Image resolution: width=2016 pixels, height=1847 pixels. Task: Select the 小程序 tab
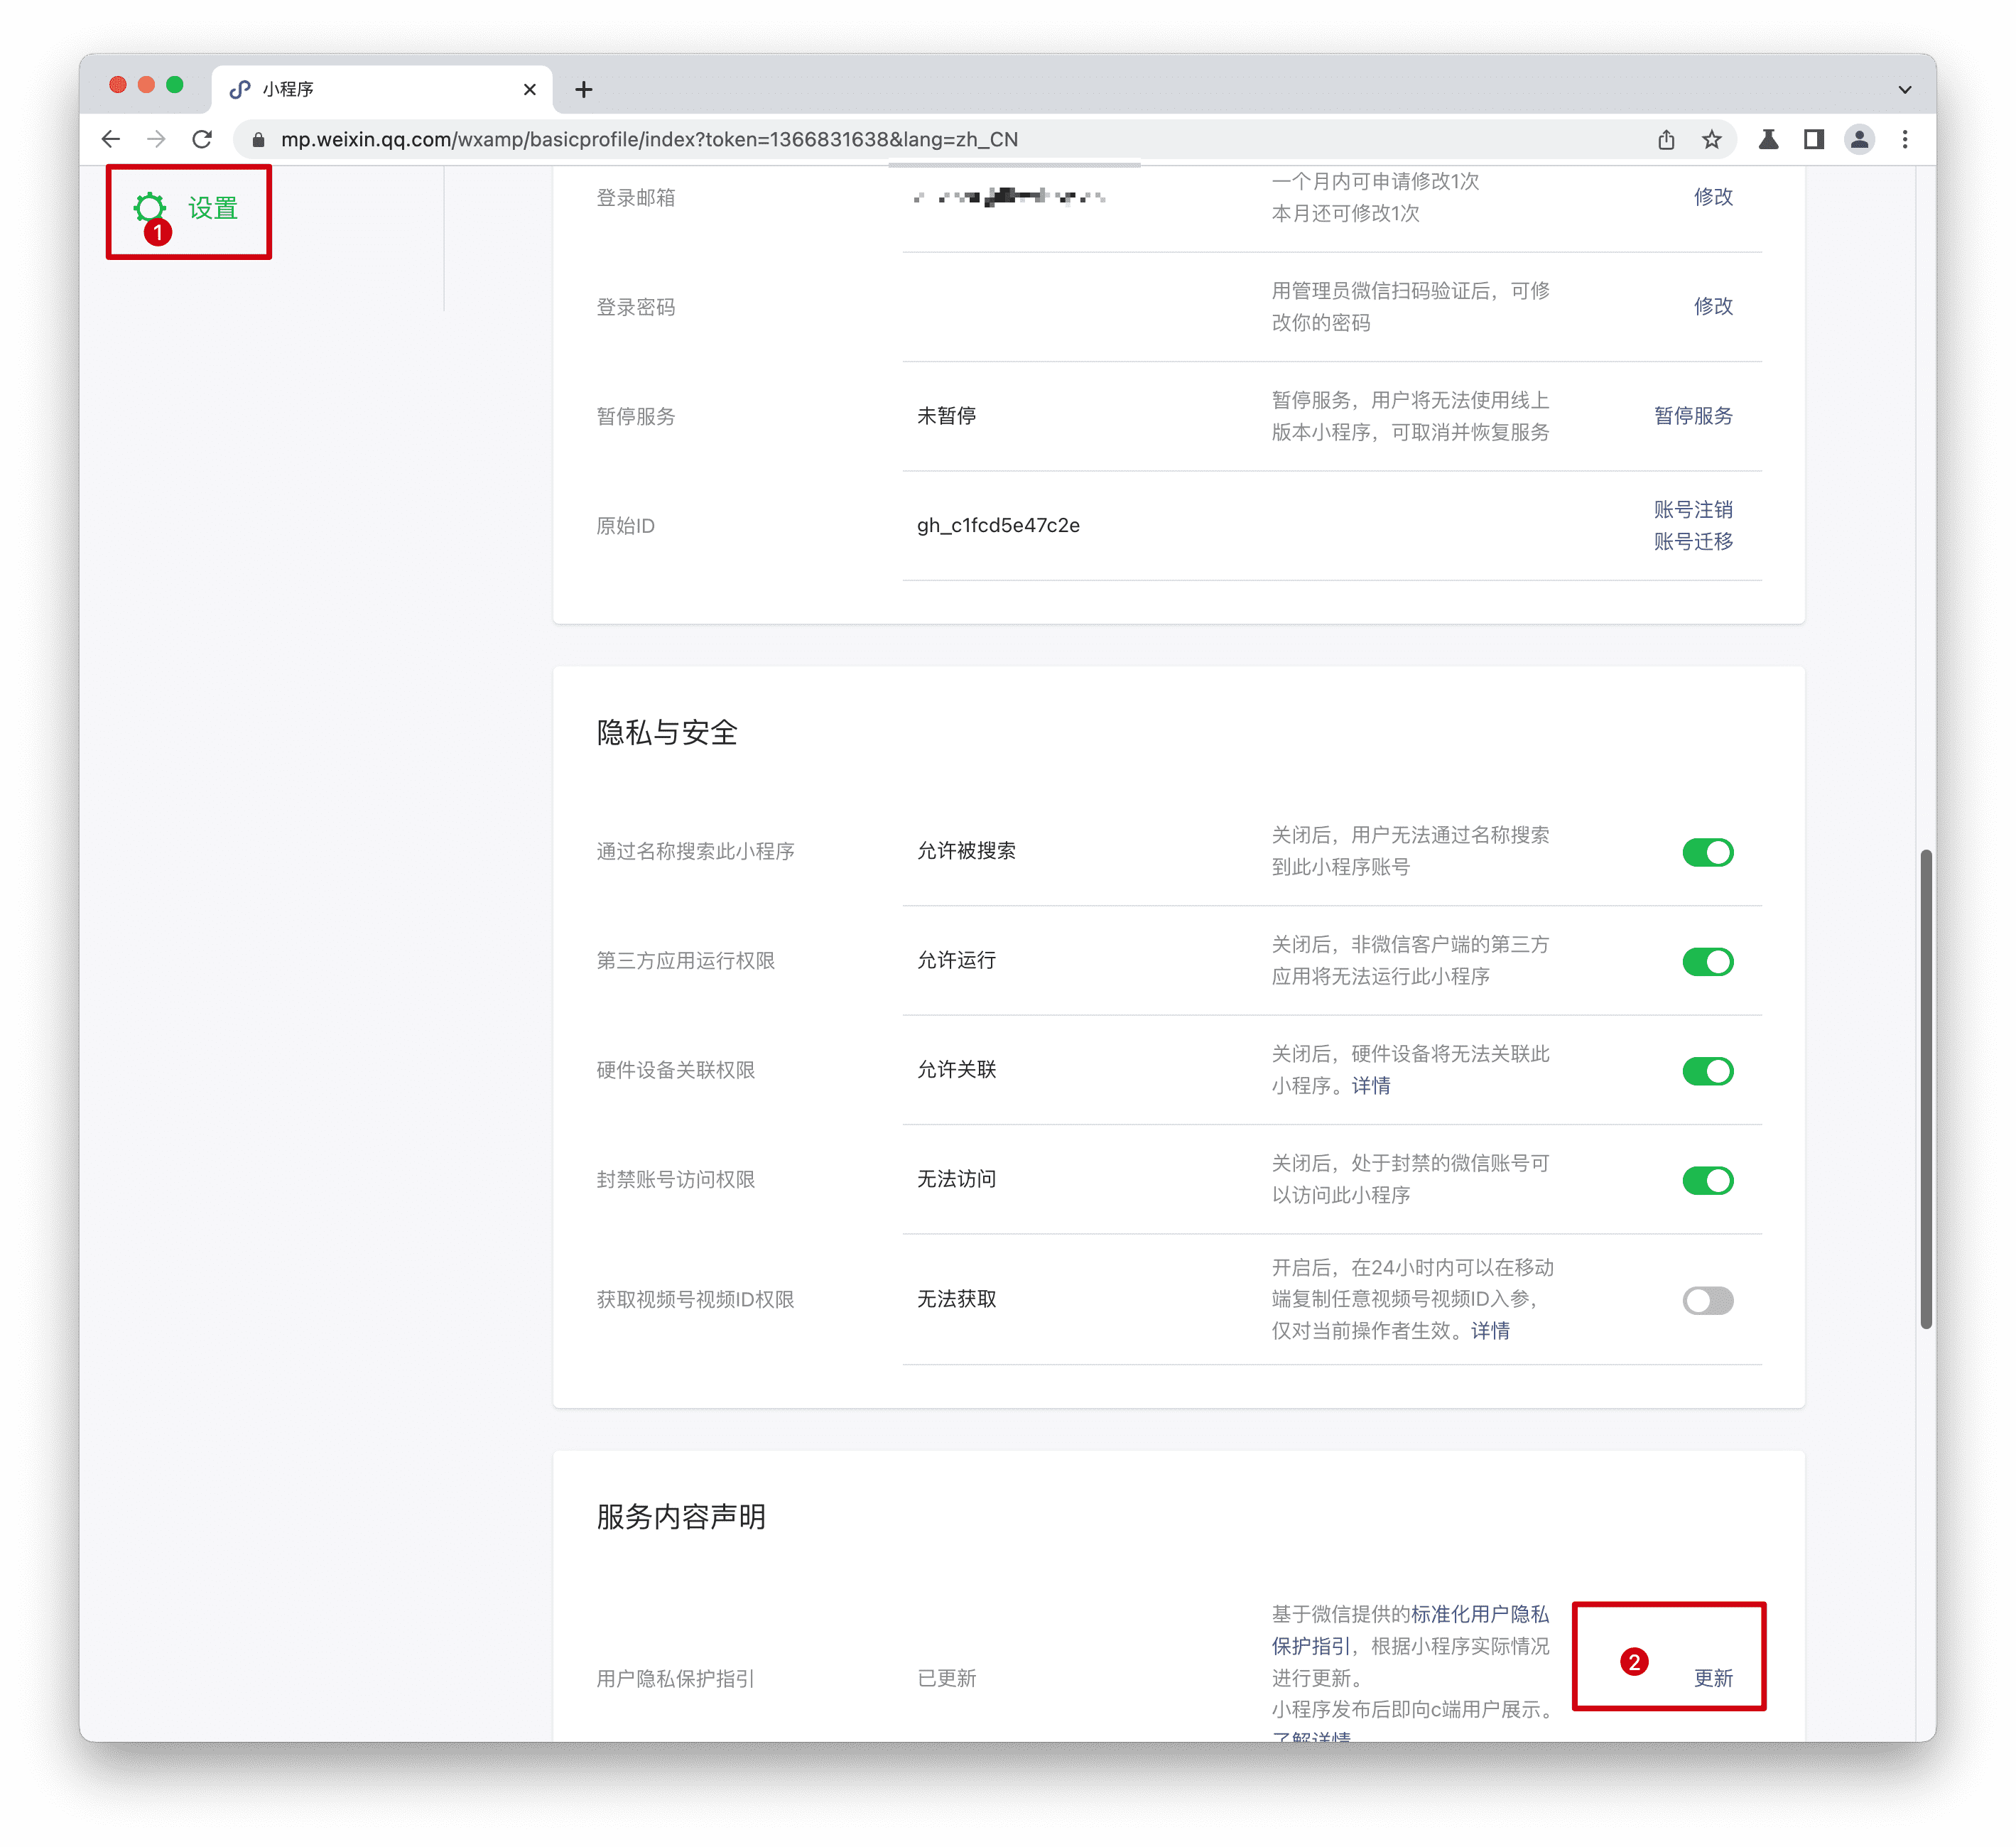click(x=381, y=89)
